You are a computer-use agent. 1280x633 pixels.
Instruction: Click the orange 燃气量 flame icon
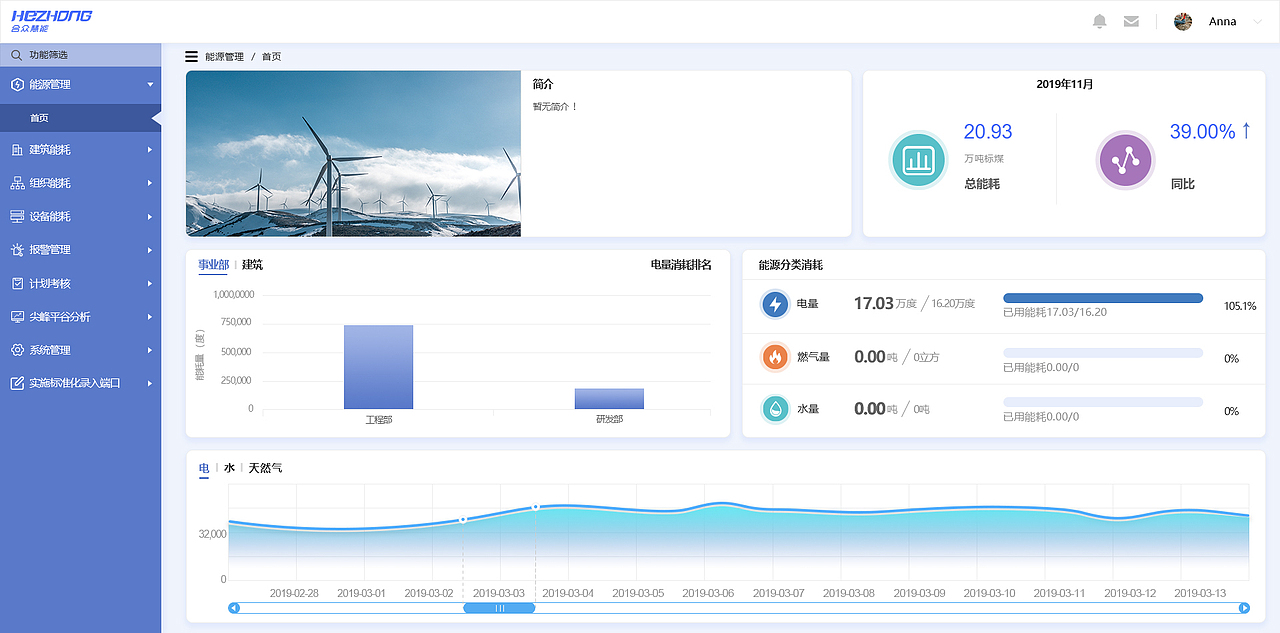775,356
